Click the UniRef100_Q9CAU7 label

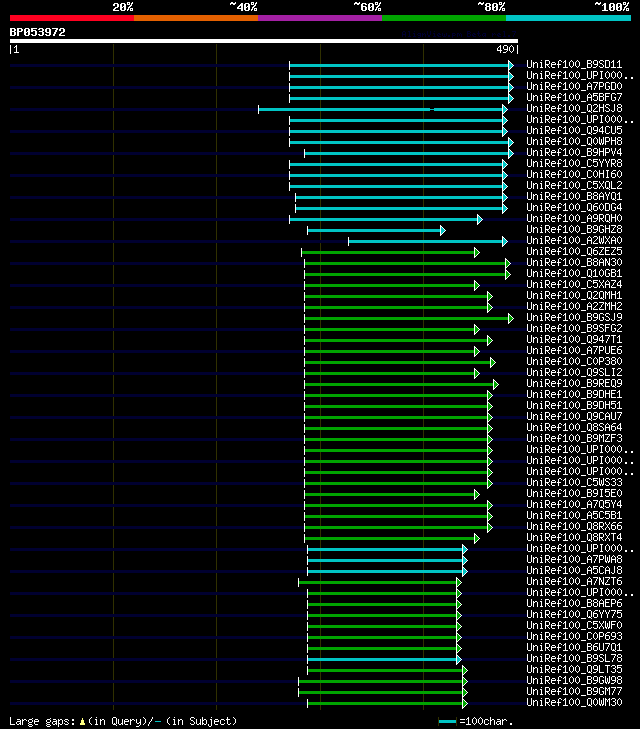click(574, 417)
